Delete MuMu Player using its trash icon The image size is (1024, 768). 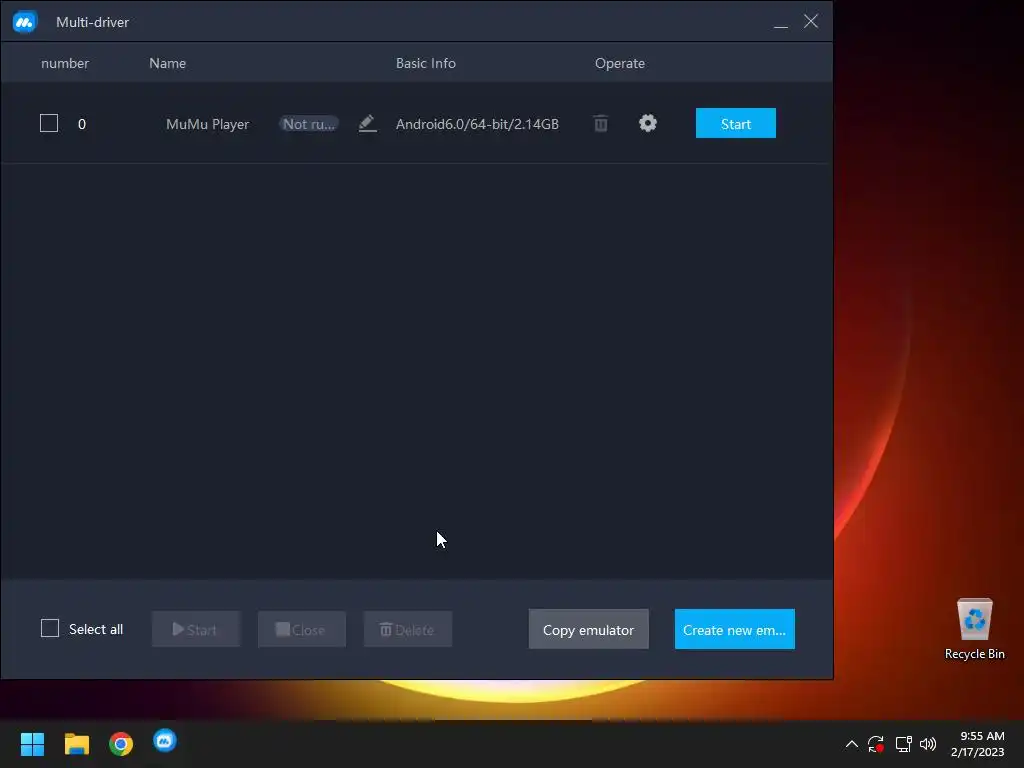pos(601,123)
